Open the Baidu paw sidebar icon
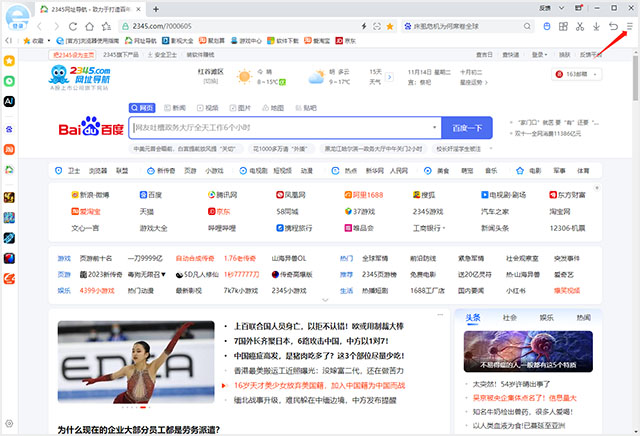This screenshot has height=436, width=640. (x=9, y=129)
